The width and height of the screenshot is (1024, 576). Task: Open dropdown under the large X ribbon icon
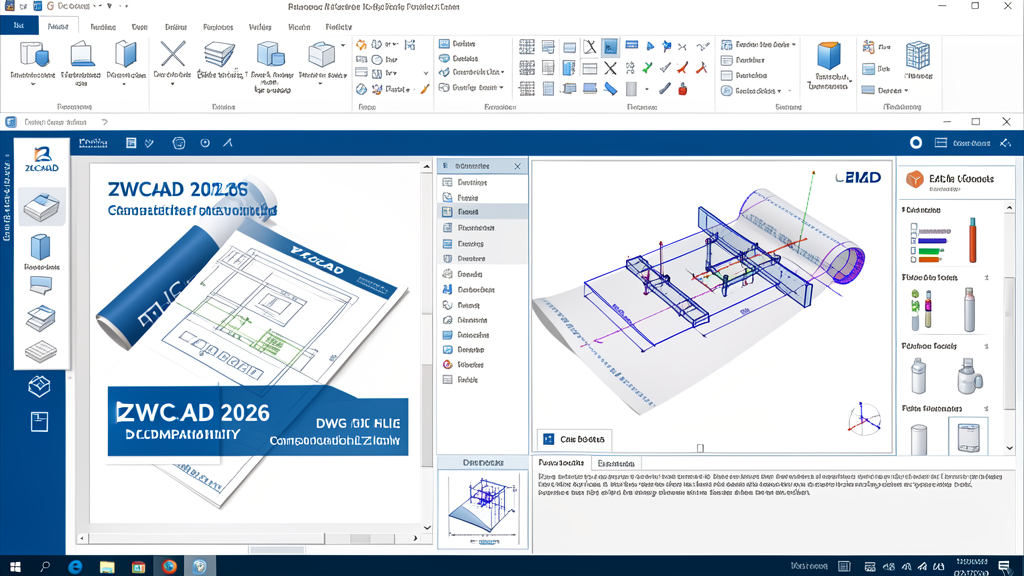tap(172, 84)
